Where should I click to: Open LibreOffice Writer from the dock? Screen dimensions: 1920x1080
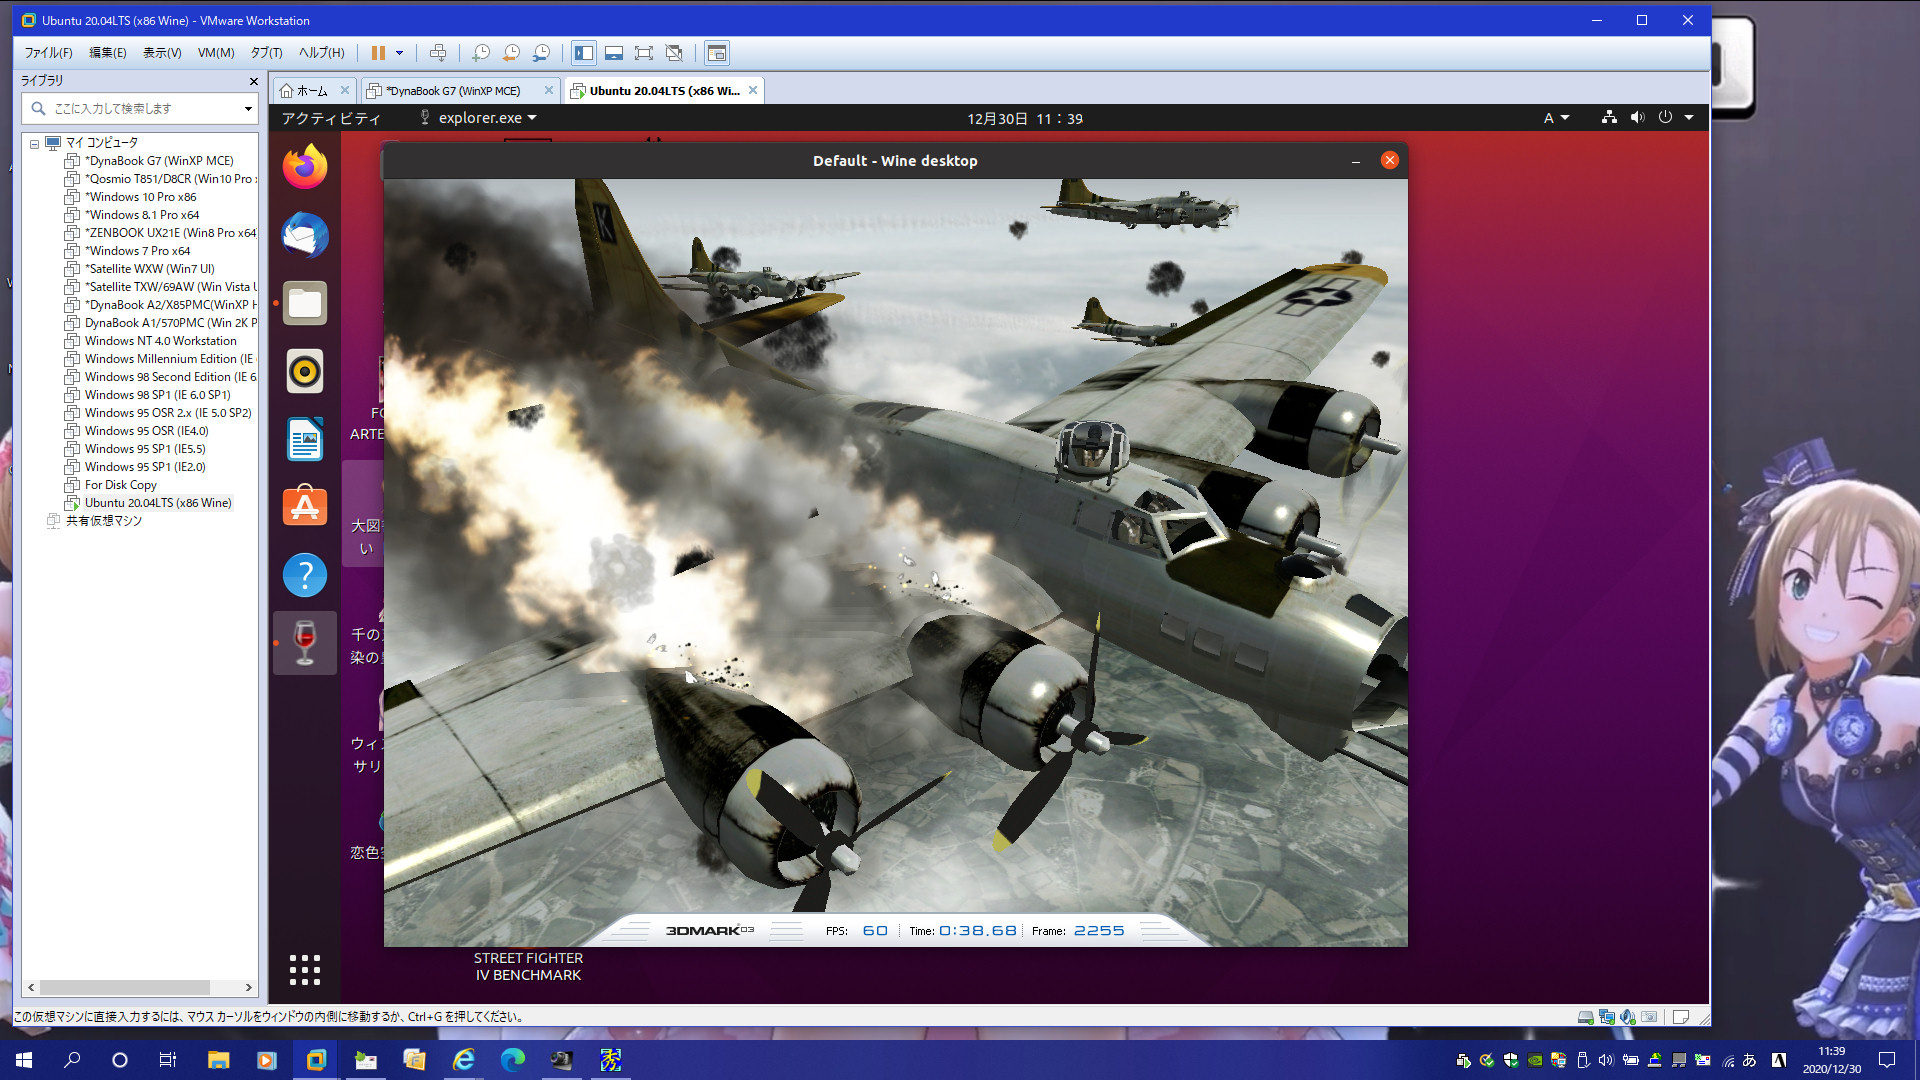point(305,439)
